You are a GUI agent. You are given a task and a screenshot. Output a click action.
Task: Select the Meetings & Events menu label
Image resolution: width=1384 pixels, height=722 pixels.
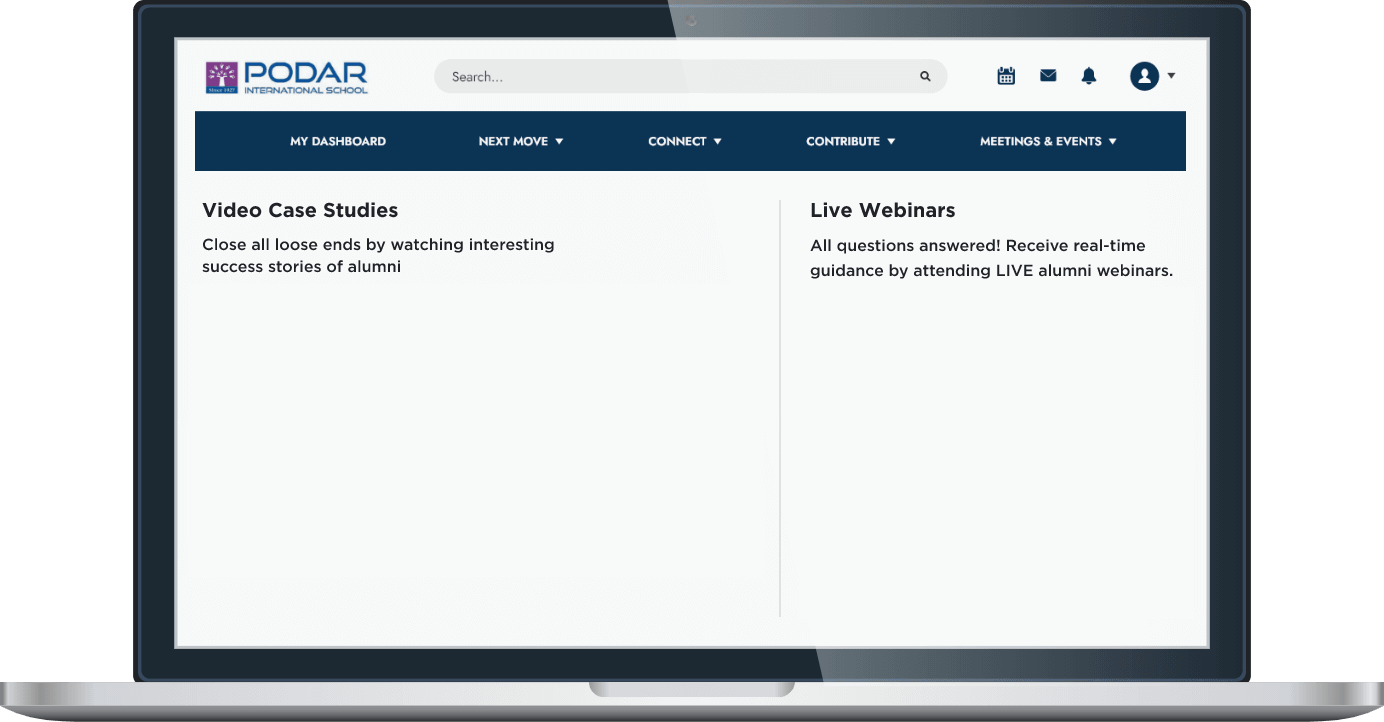click(1040, 141)
